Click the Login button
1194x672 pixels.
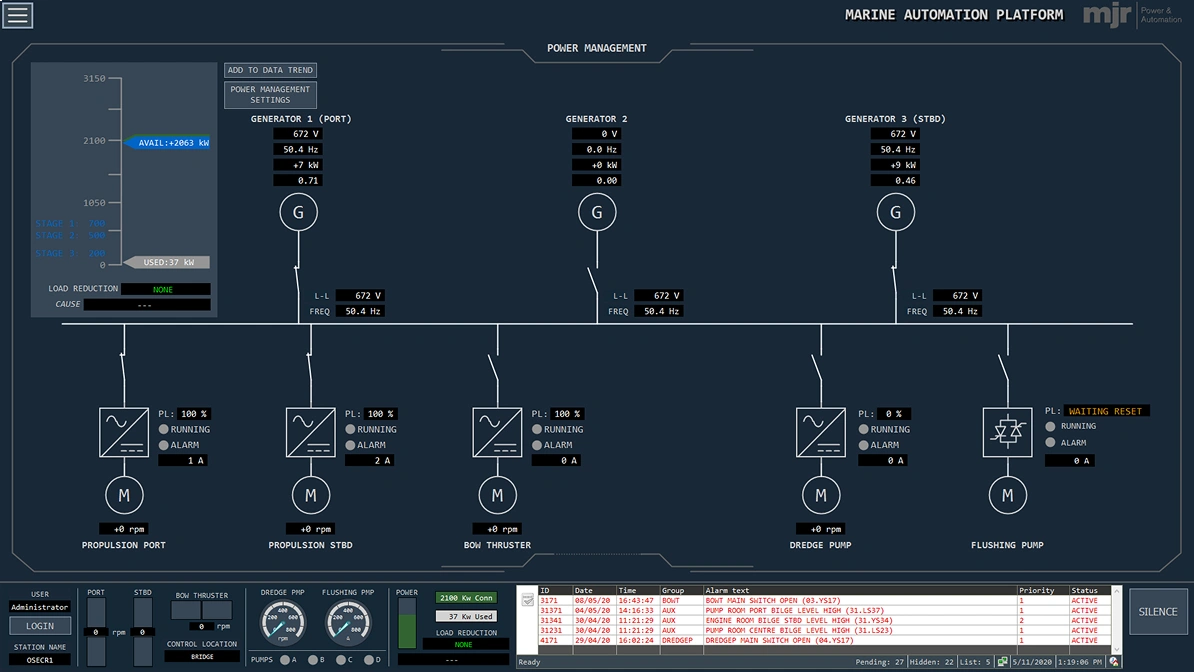click(x=40, y=626)
